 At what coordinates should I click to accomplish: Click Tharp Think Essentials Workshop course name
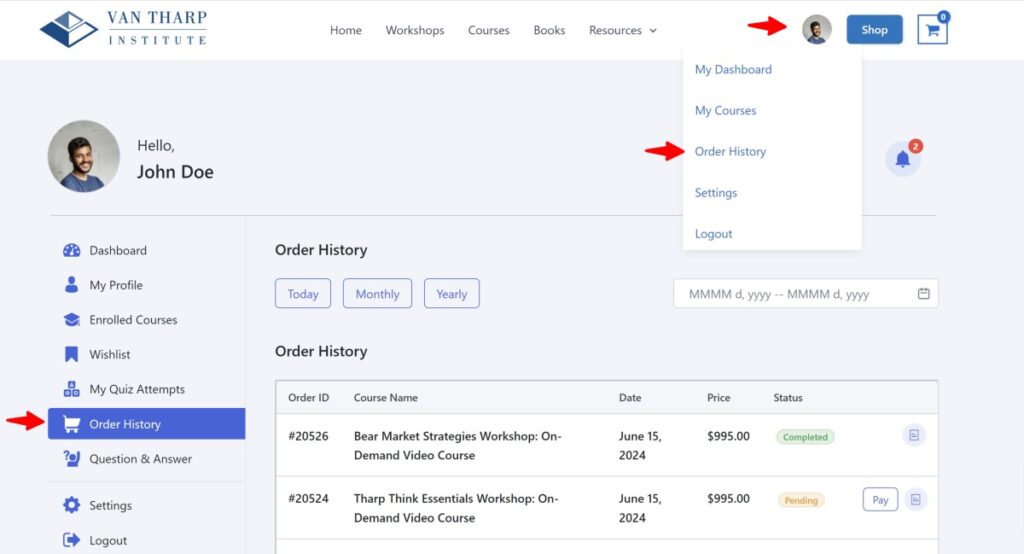(456, 508)
